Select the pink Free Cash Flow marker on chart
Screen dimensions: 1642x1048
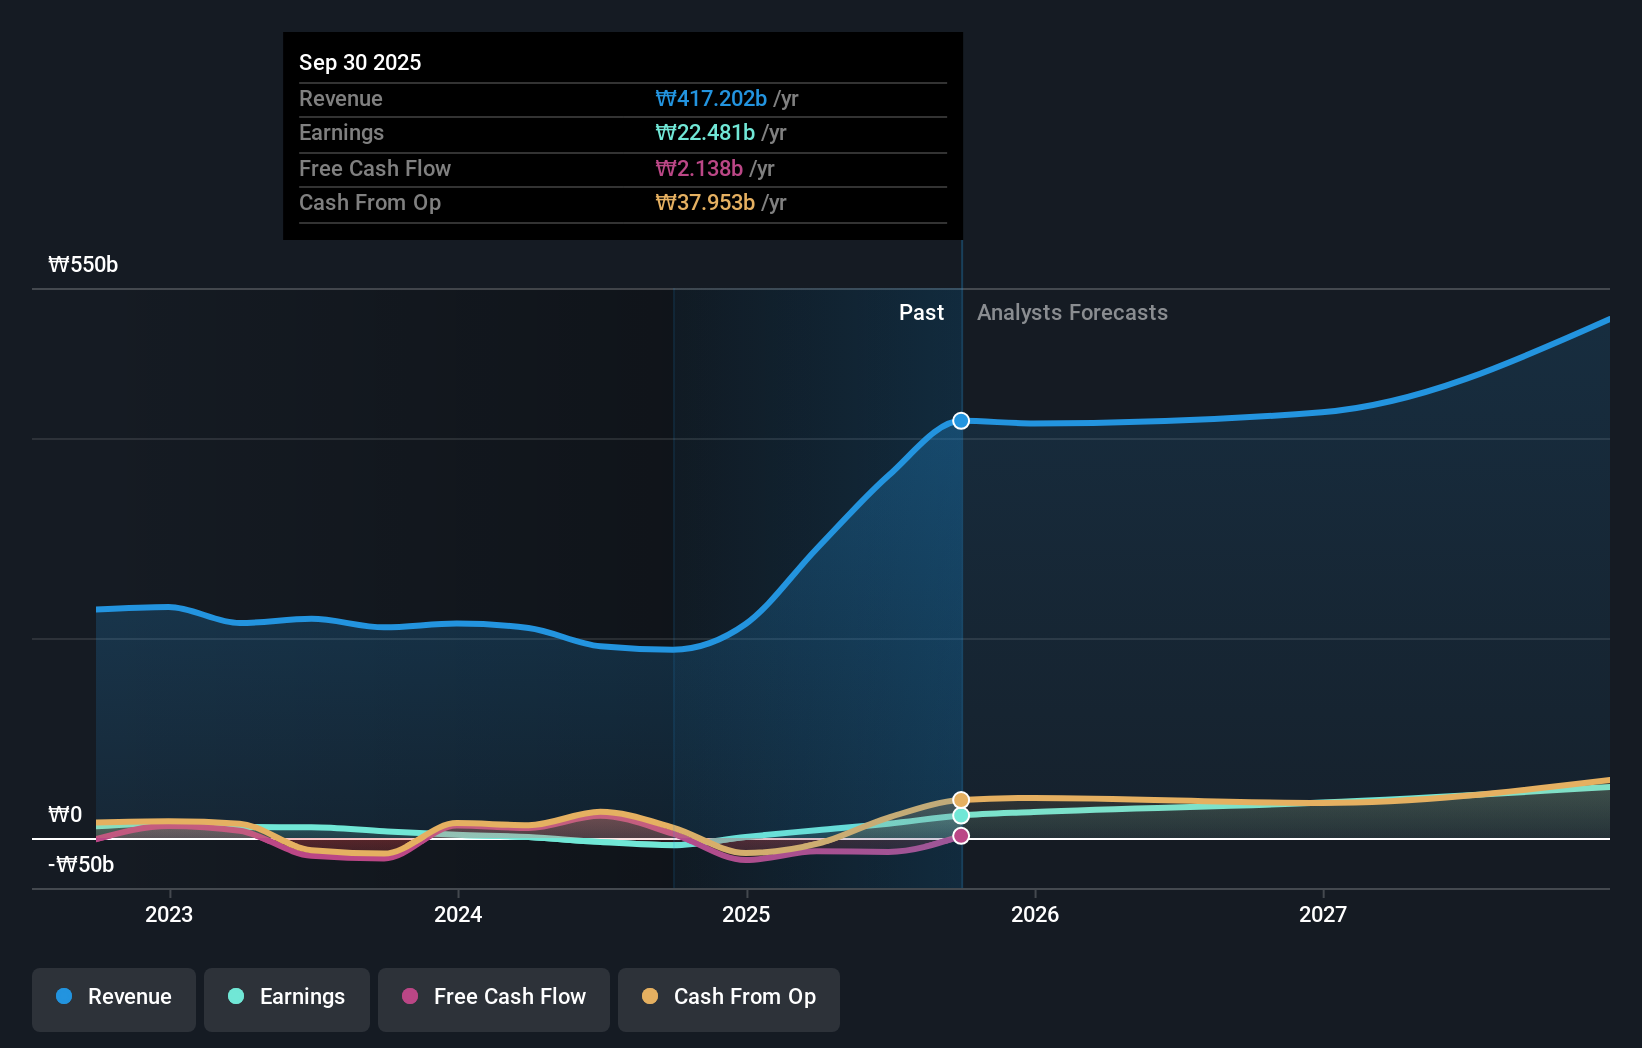(960, 835)
